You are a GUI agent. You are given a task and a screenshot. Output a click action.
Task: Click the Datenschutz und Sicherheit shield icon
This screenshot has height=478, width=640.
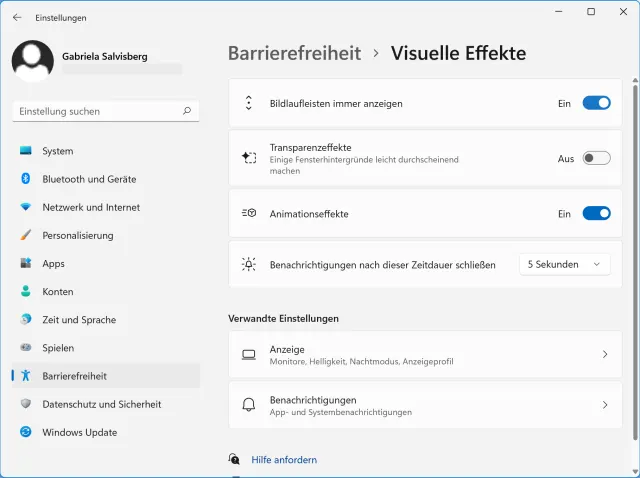point(26,404)
